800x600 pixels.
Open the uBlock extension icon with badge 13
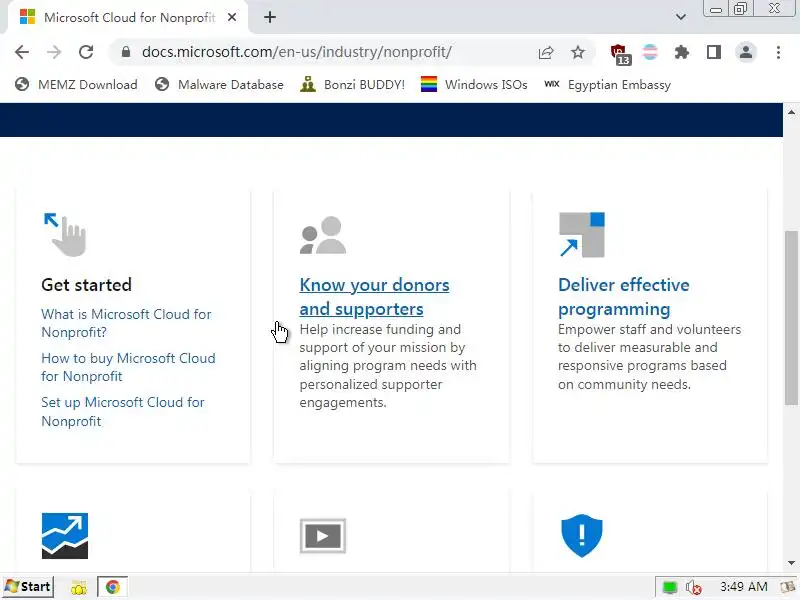click(x=620, y=54)
